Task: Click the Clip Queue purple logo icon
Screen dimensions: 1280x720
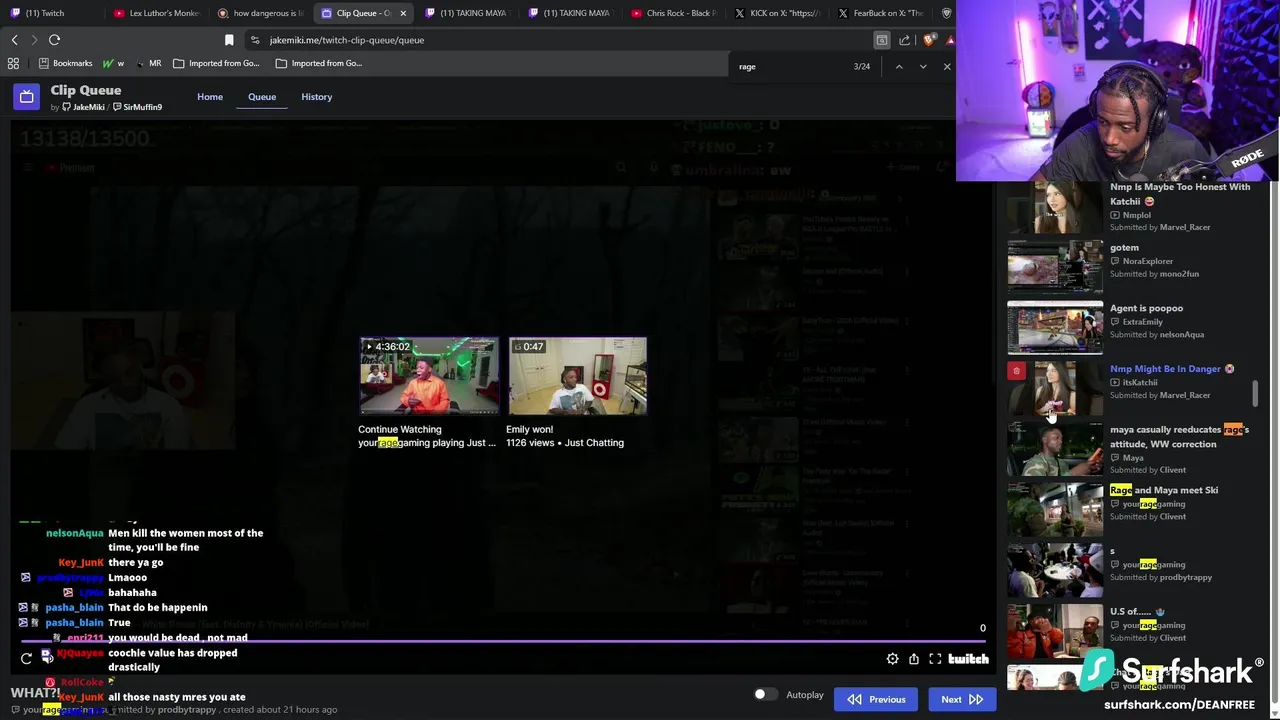Action: (x=26, y=97)
